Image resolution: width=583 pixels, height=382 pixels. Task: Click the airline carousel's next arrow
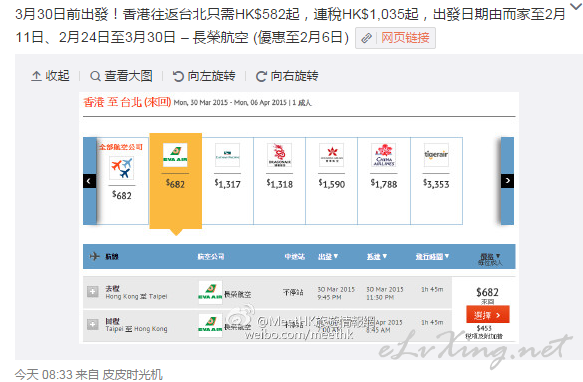(x=507, y=181)
